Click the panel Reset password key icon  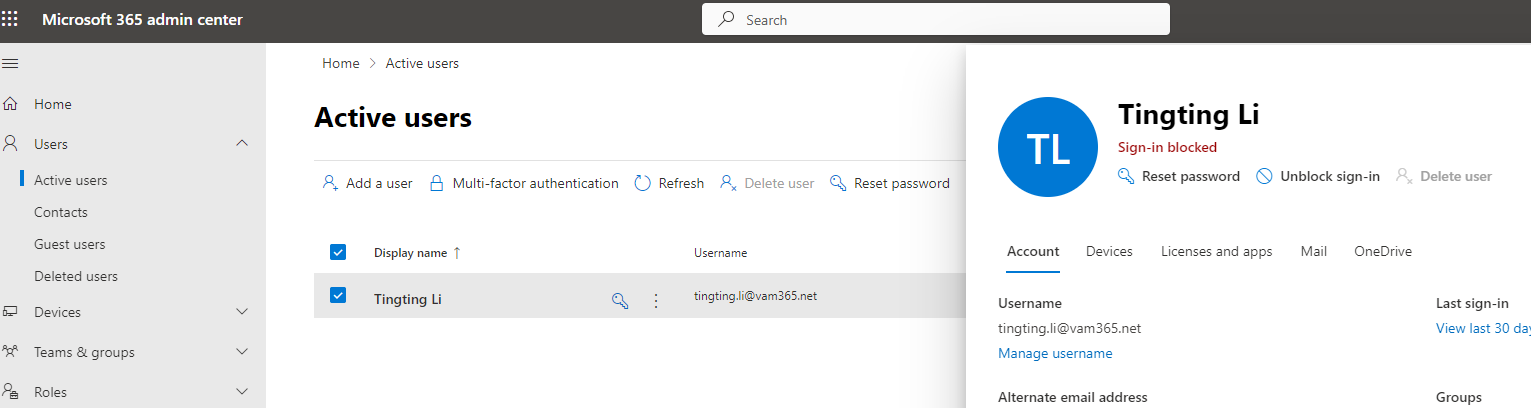[1126, 176]
